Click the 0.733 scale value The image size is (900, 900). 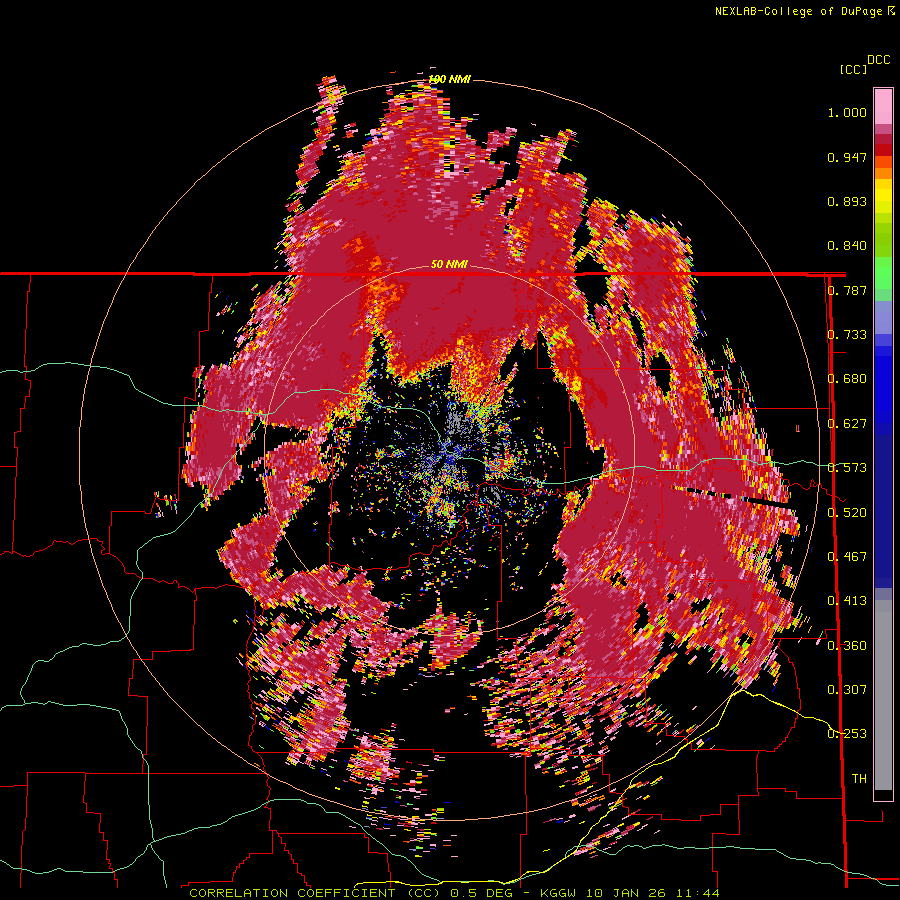[847, 335]
